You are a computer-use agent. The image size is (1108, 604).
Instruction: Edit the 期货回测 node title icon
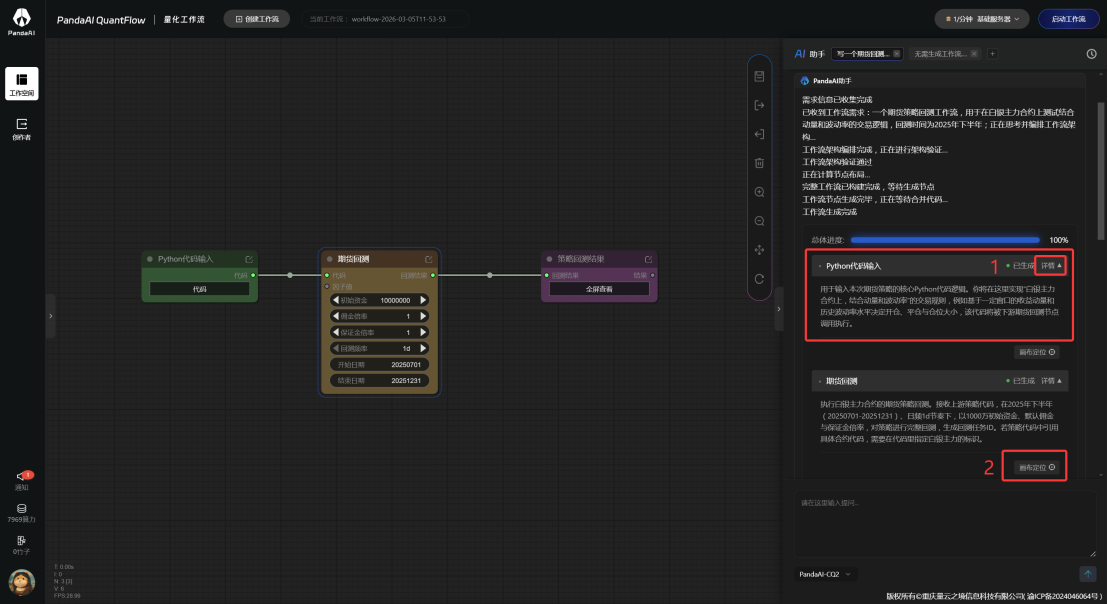click(x=428, y=259)
